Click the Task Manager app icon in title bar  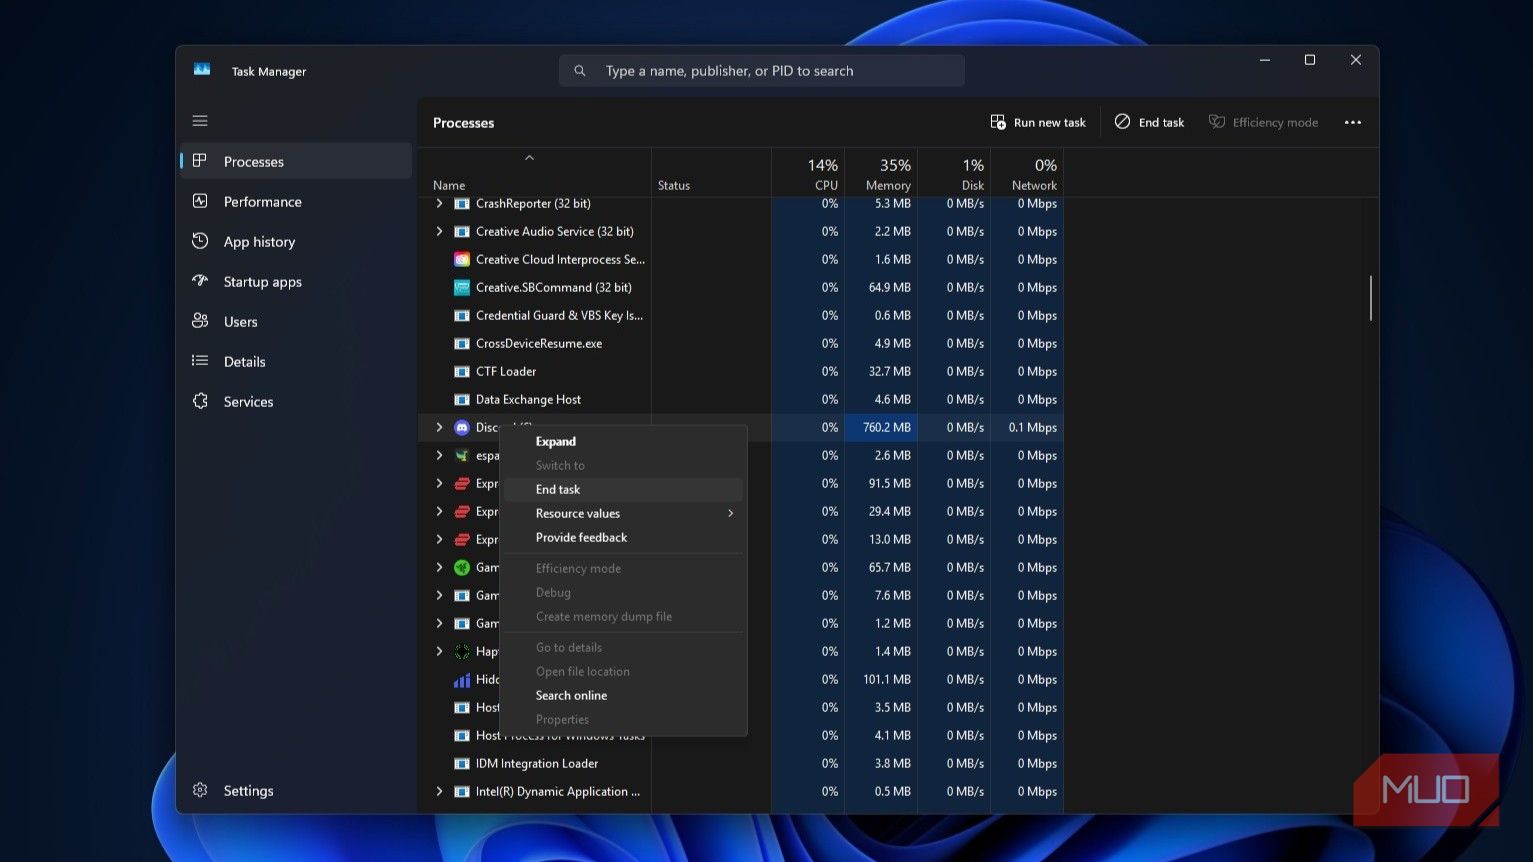(202, 70)
